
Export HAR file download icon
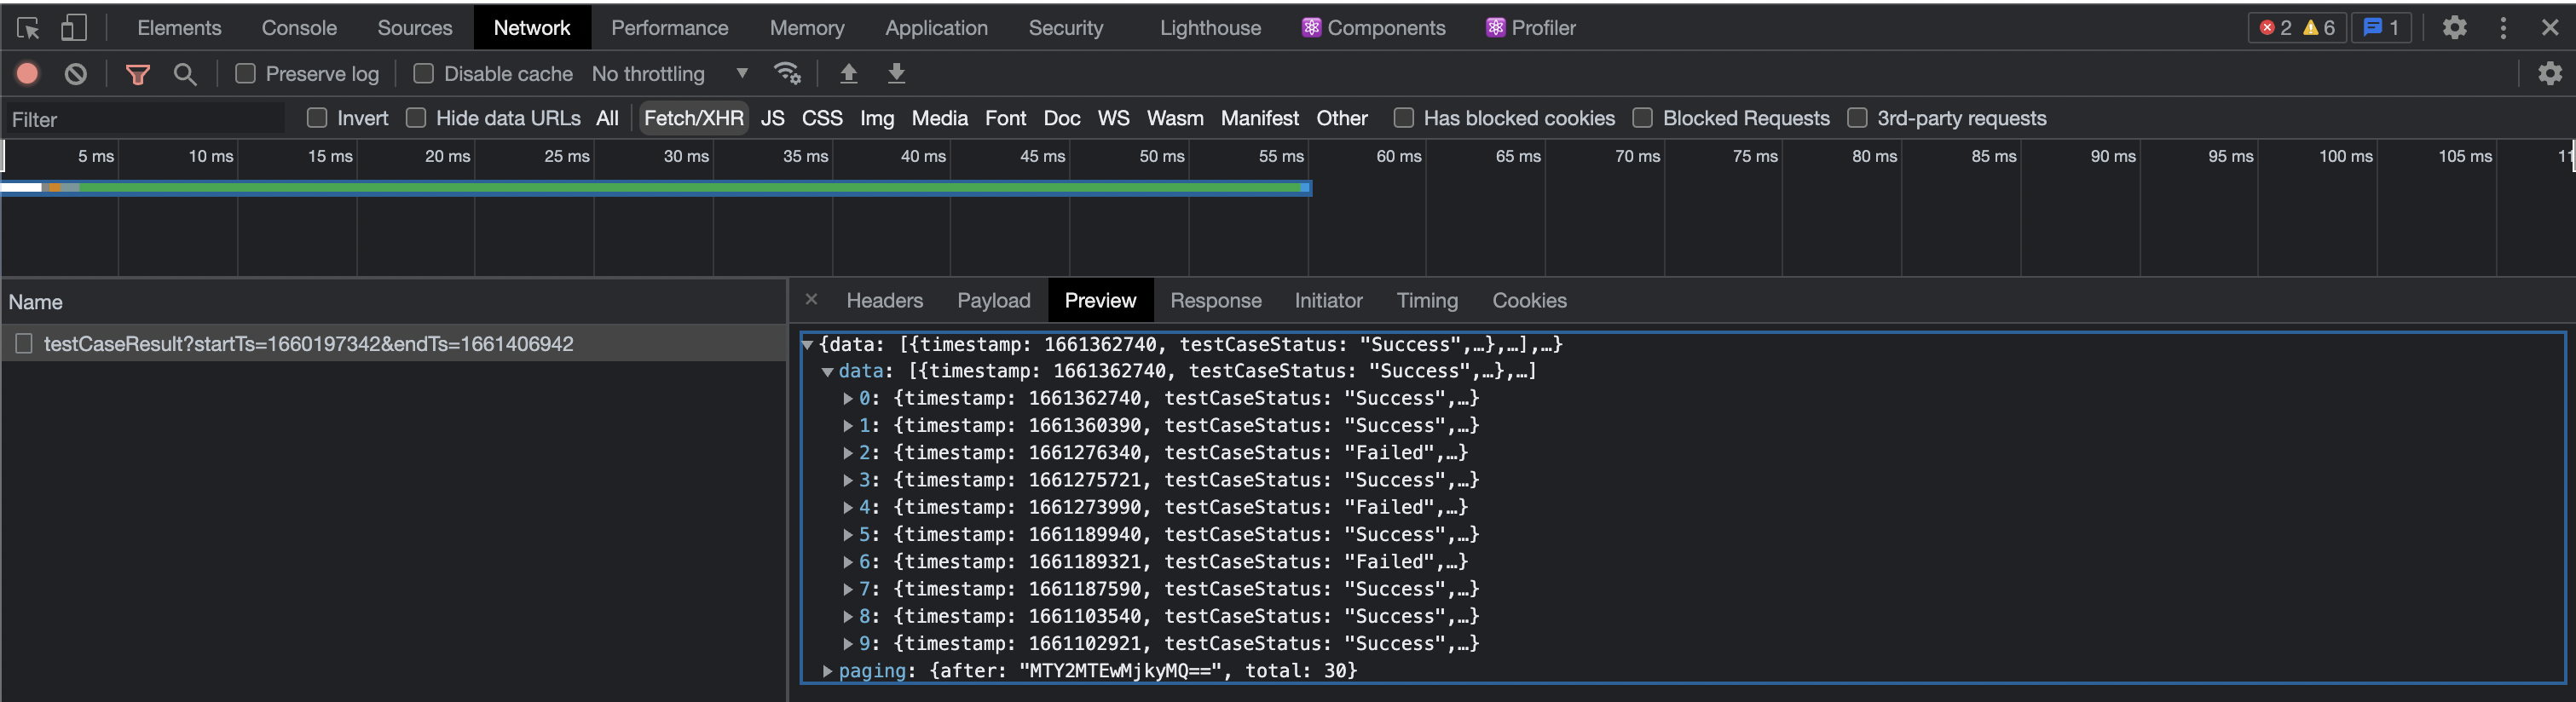click(x=897, y=73)
